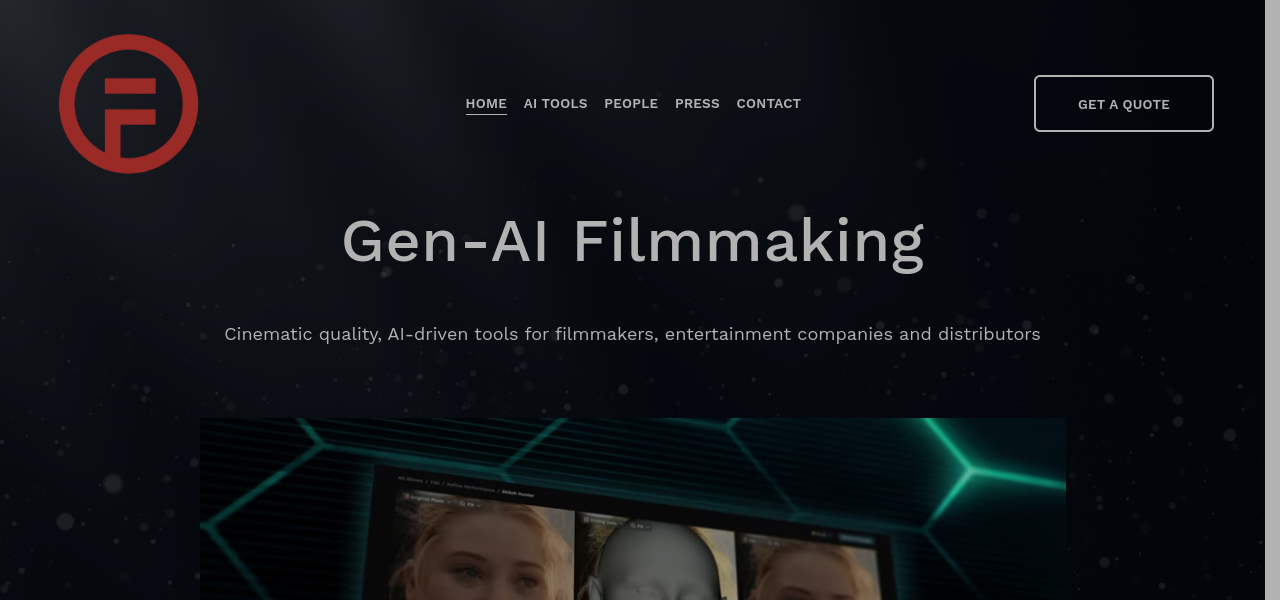Viewport: 1280px width, 600px height.
Task: Open the HOME navigation item
Action: (486, 104)
